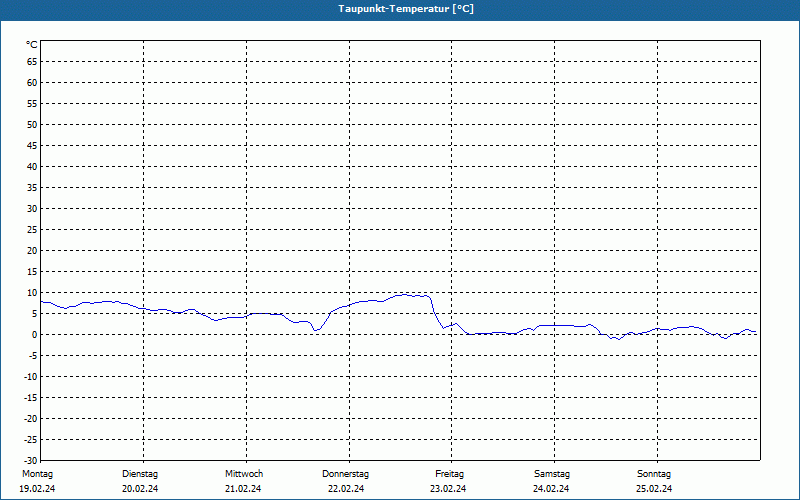Click the 'Freitag' day label
Image resolution: width=800 pixels, height=500 pixels.
[x=449, y=474]
